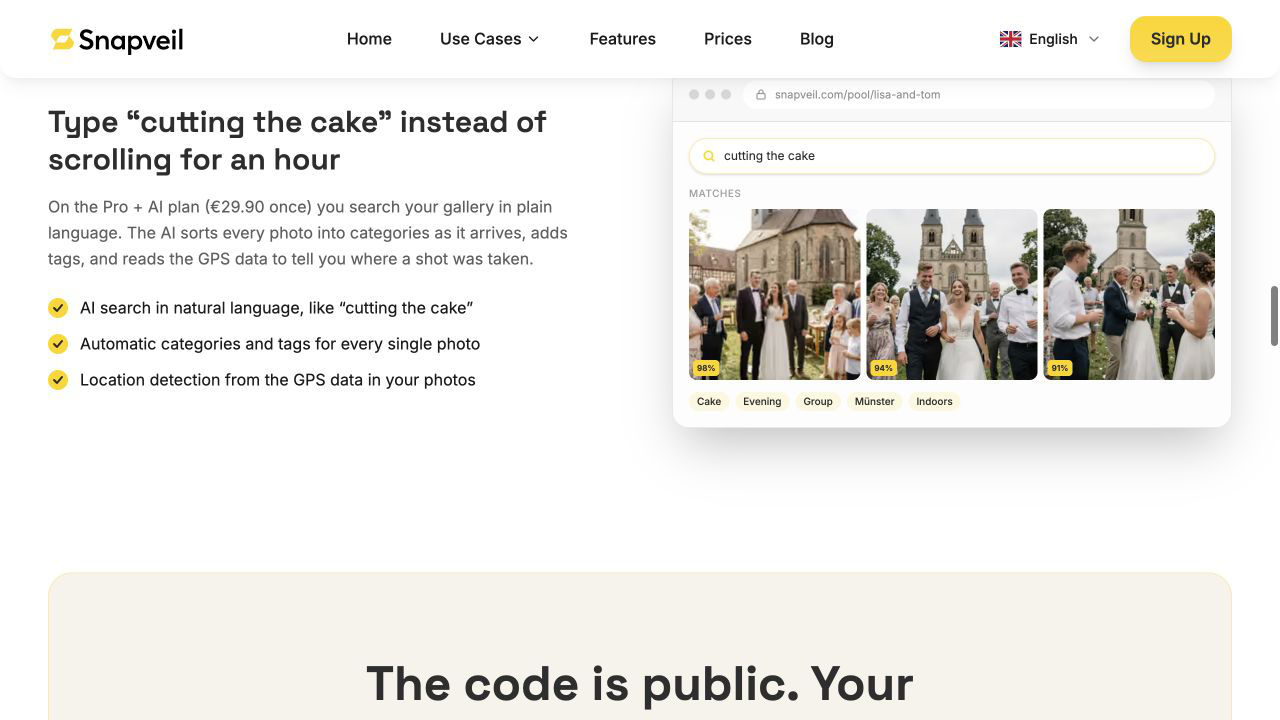Click the lock icon in mock address bar
The image size is (1280, 720).
761,95
